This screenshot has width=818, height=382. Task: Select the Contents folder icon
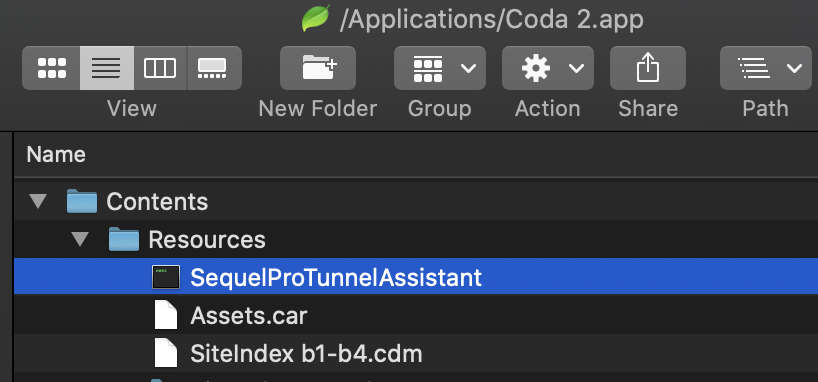coord(82,201)
